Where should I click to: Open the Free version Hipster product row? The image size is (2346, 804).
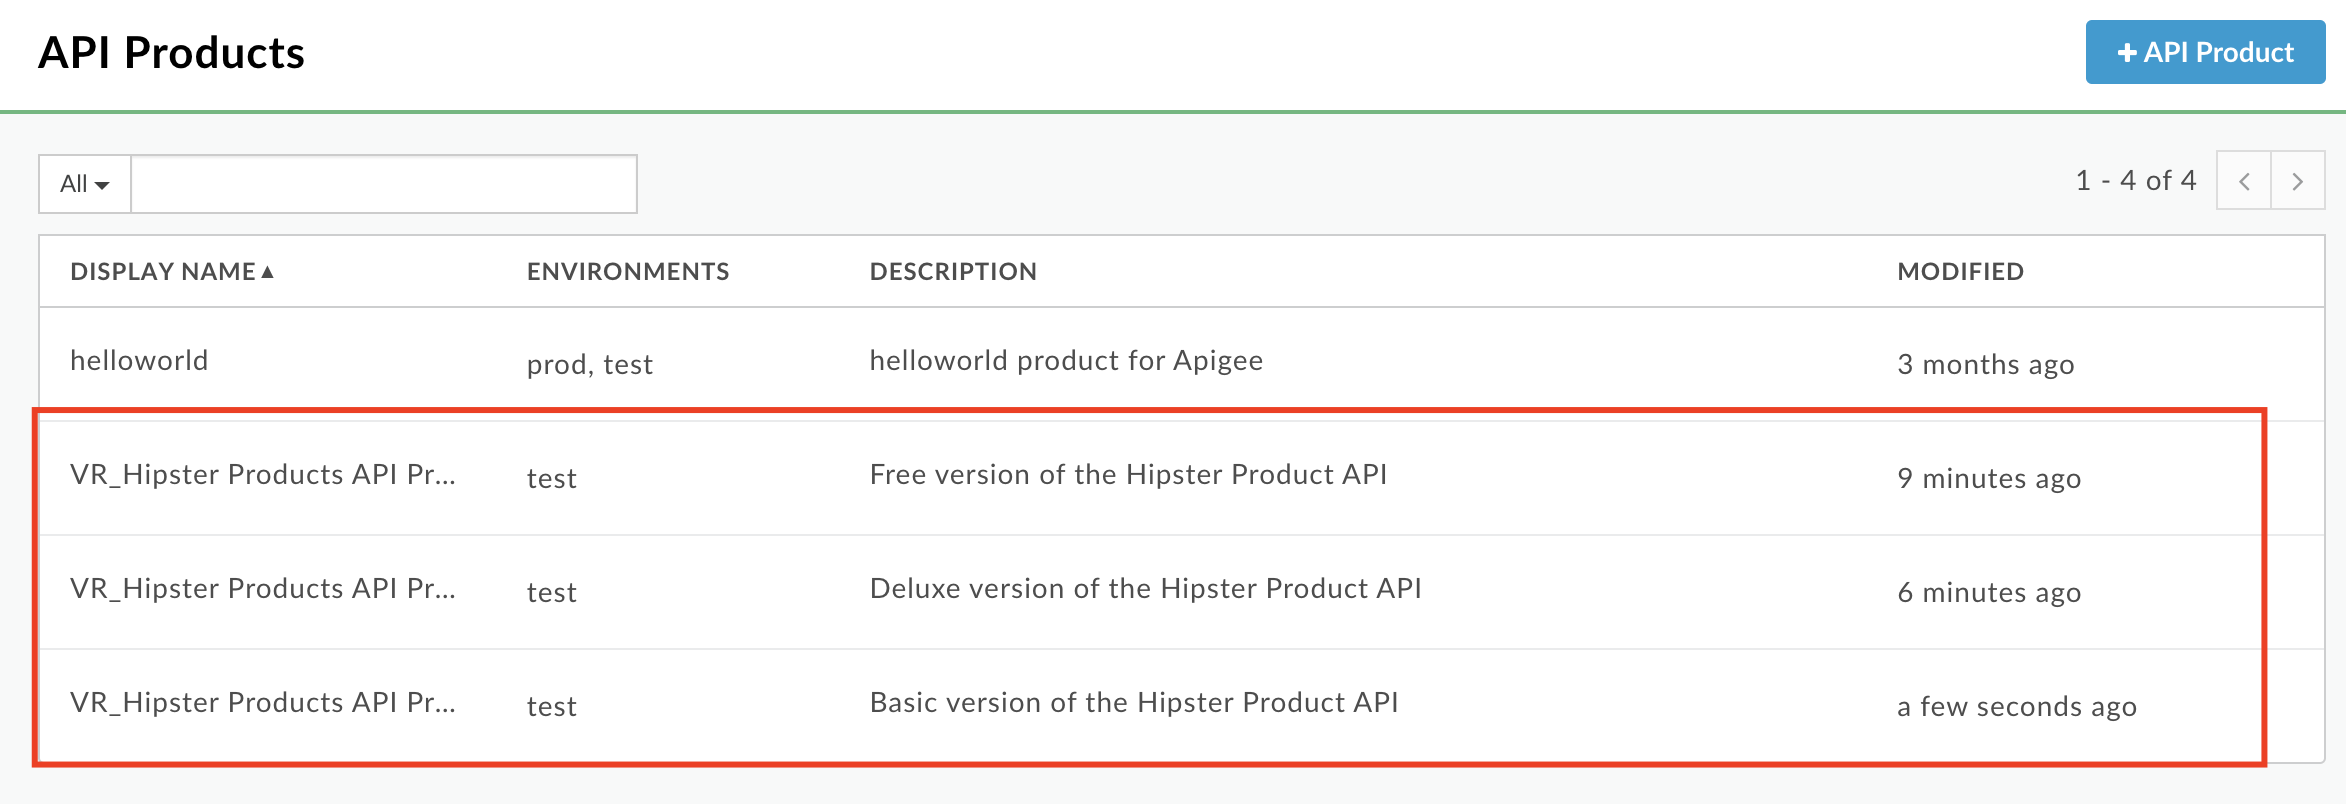click(1182, 478)
